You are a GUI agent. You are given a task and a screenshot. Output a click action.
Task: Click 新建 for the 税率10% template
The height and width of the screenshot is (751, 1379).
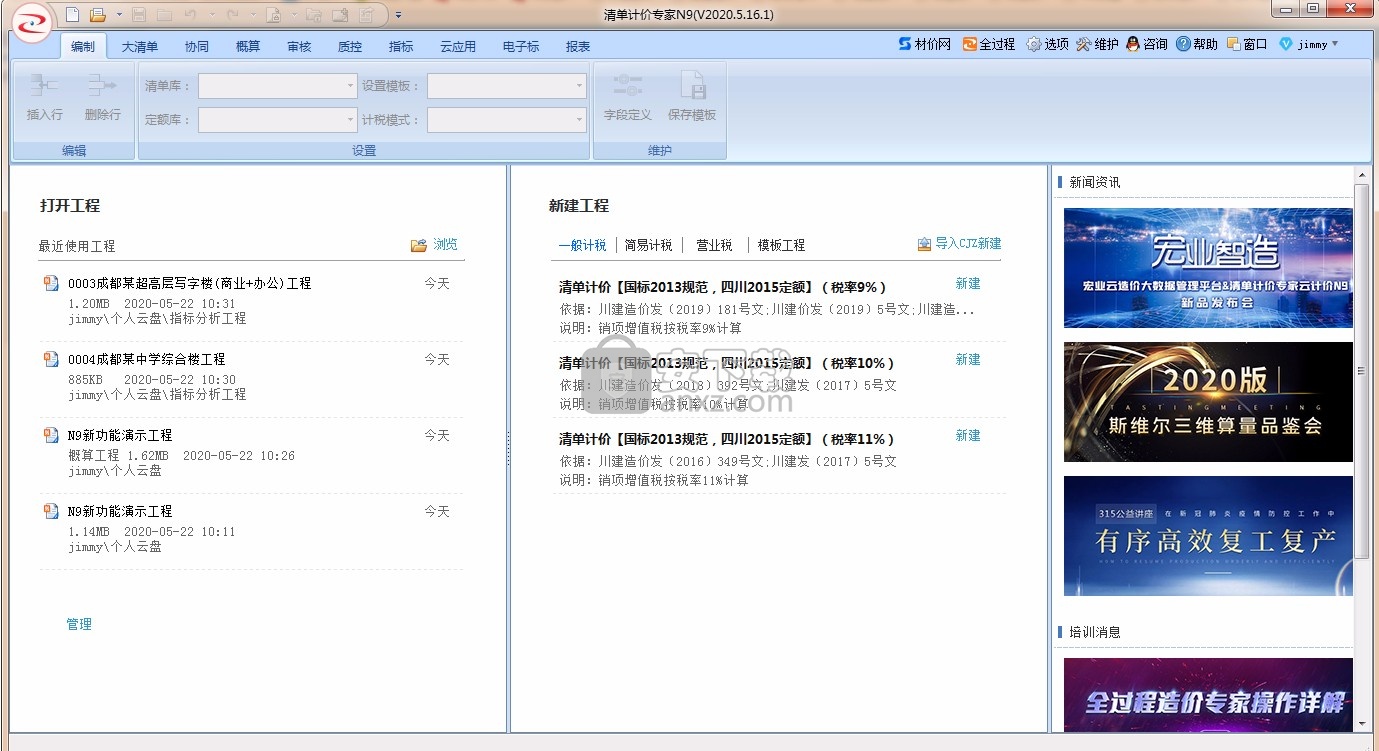[968, 359]
